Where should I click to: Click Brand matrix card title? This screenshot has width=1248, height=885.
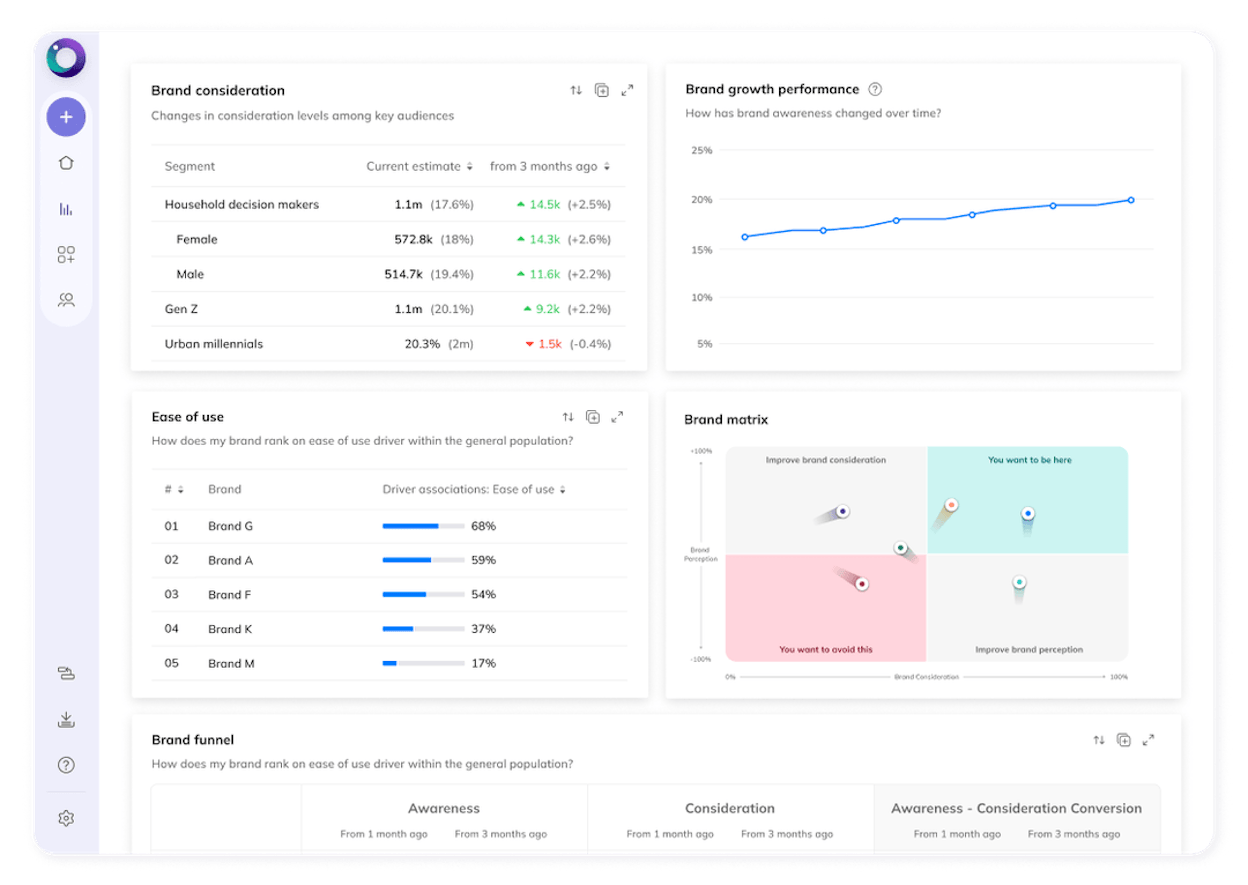[726, 420]
